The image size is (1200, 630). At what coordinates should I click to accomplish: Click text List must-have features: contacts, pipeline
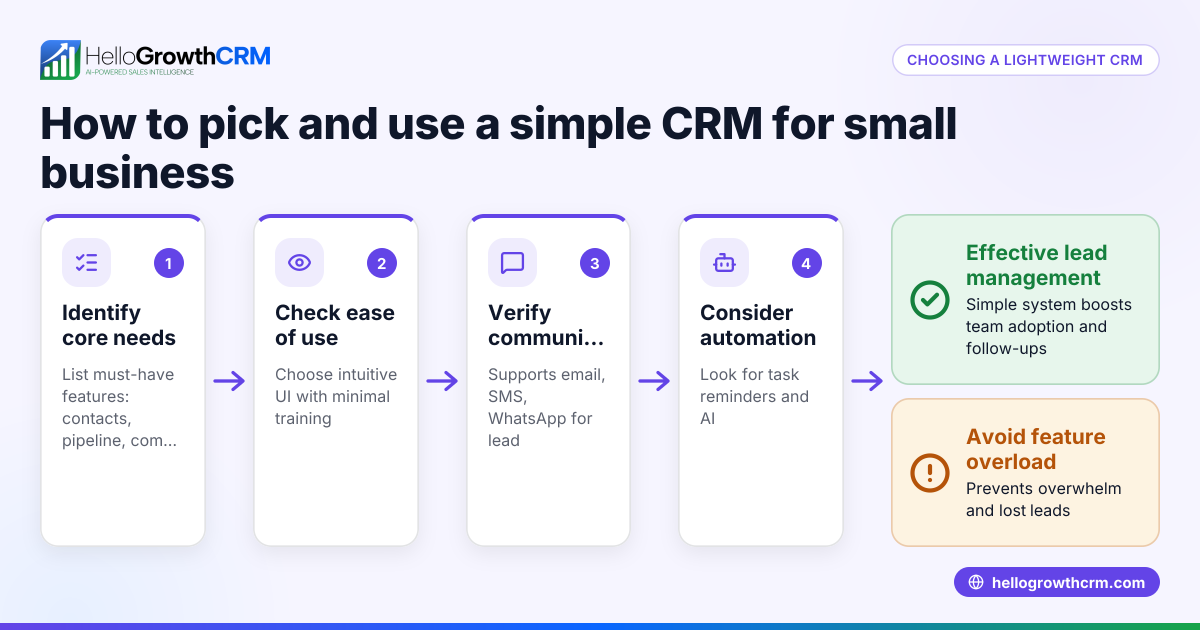coord(120,407)
